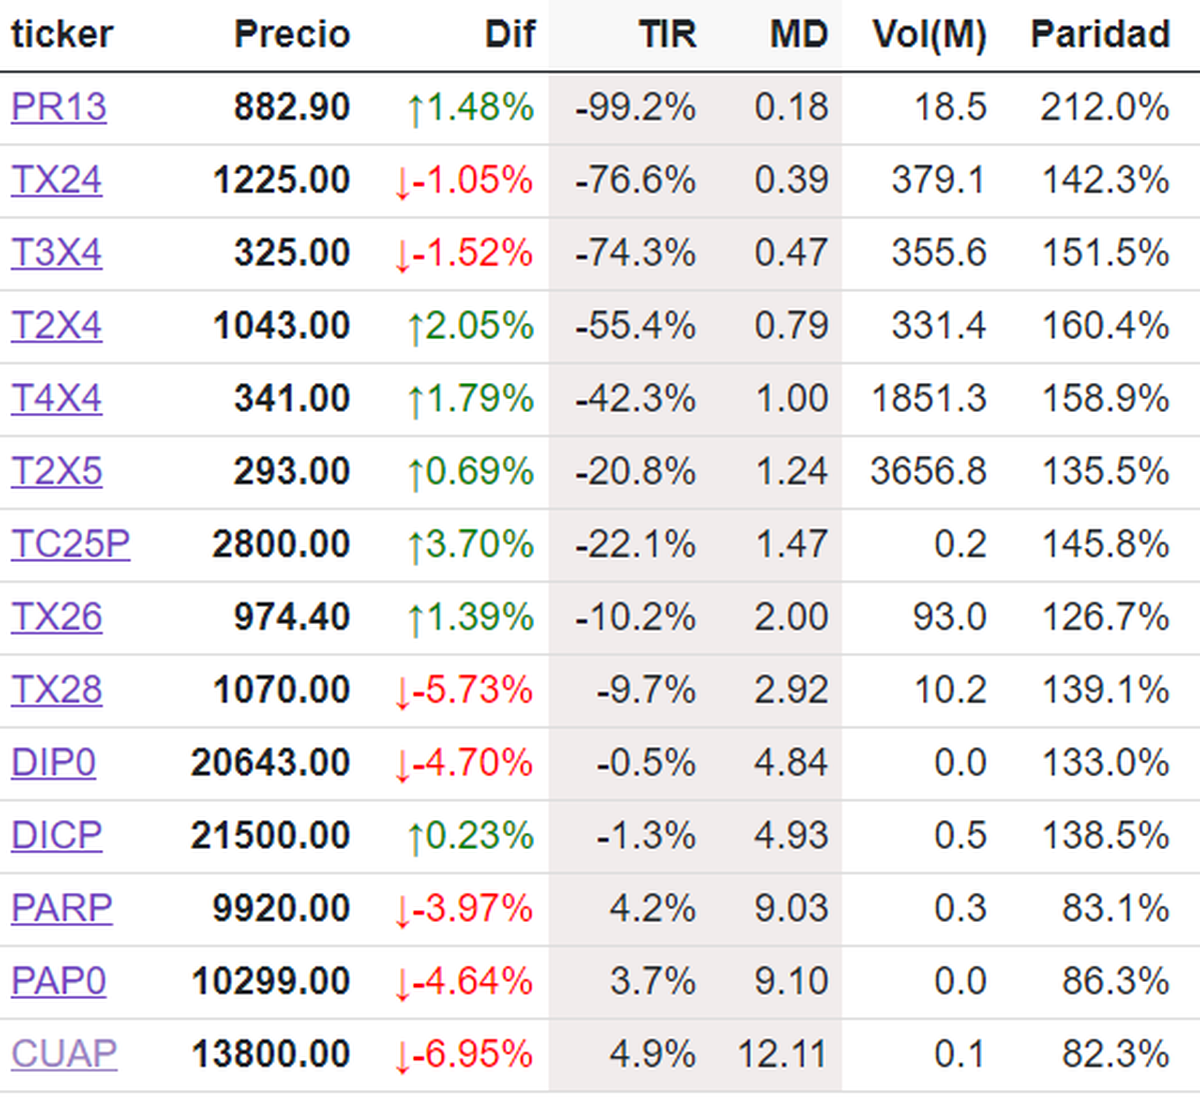Open the T2X5 bond link
The image size is (1200, 1097).
[56, 472]
